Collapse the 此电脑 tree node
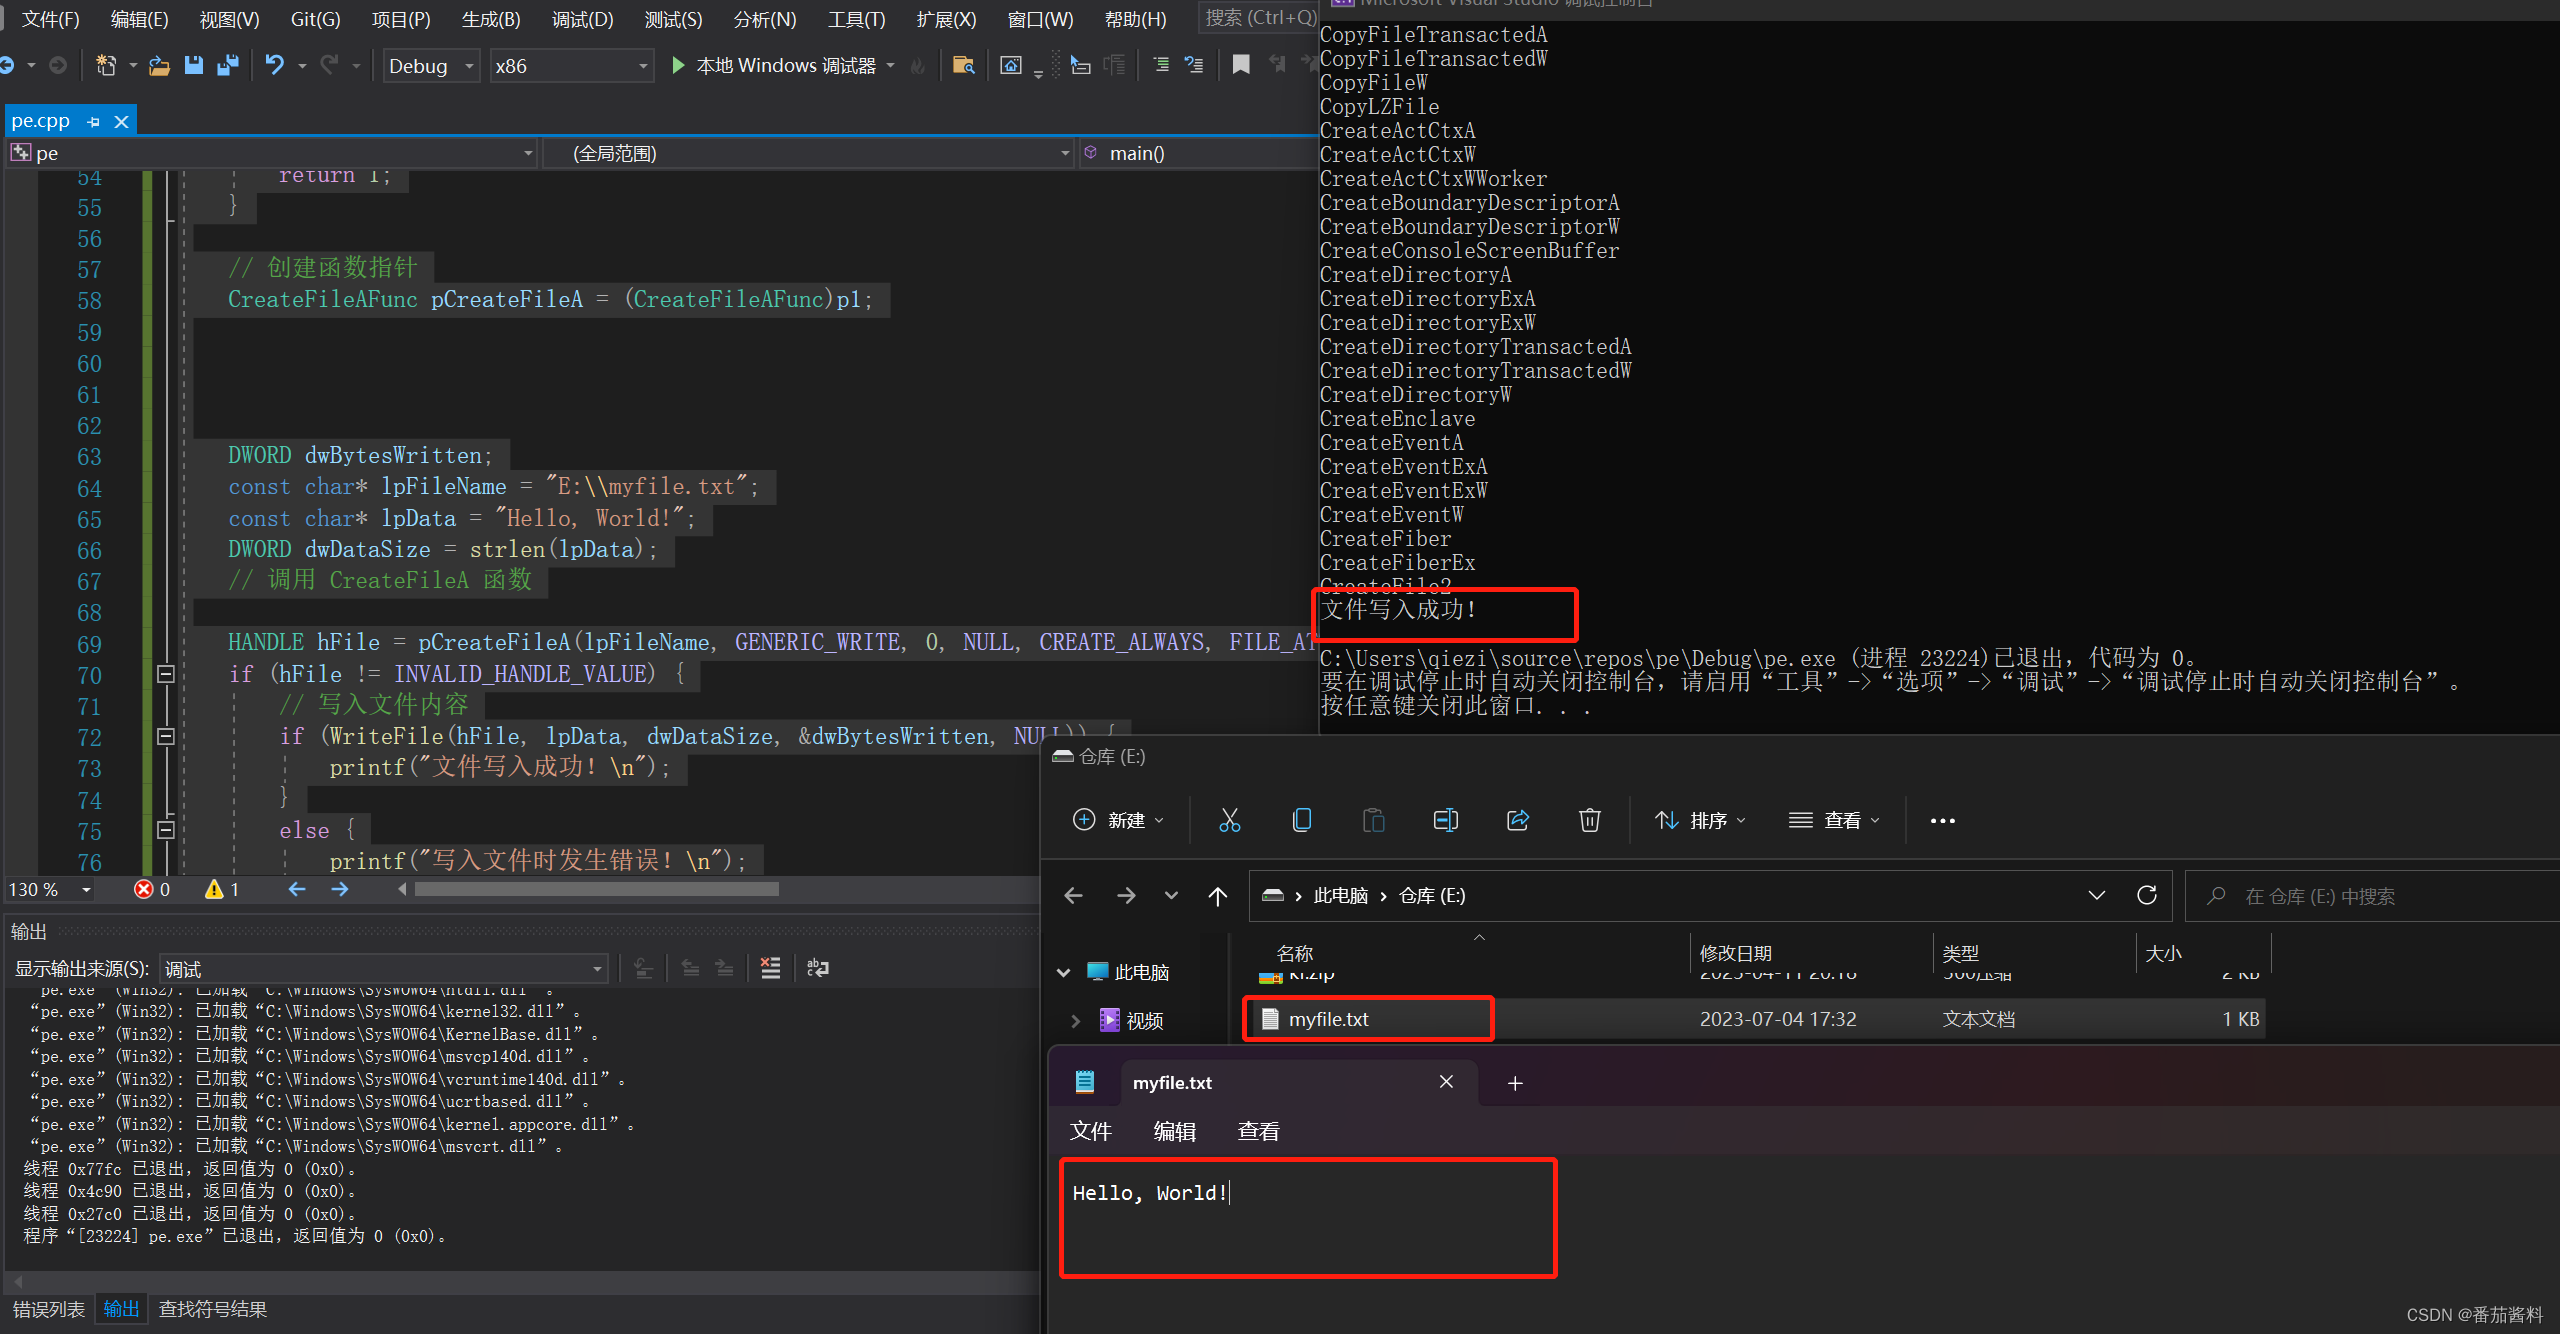Screen dimensions: 2560x1334 coord(1064,972)
